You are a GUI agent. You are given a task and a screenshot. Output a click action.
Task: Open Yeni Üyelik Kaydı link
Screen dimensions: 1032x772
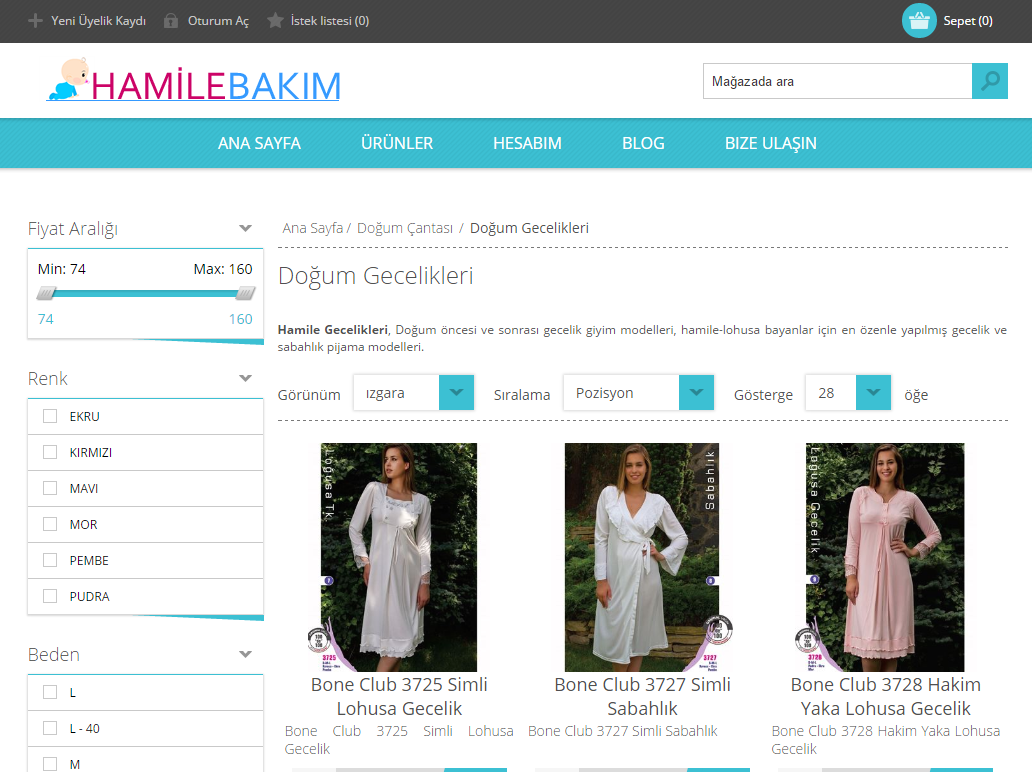[98, 21]
